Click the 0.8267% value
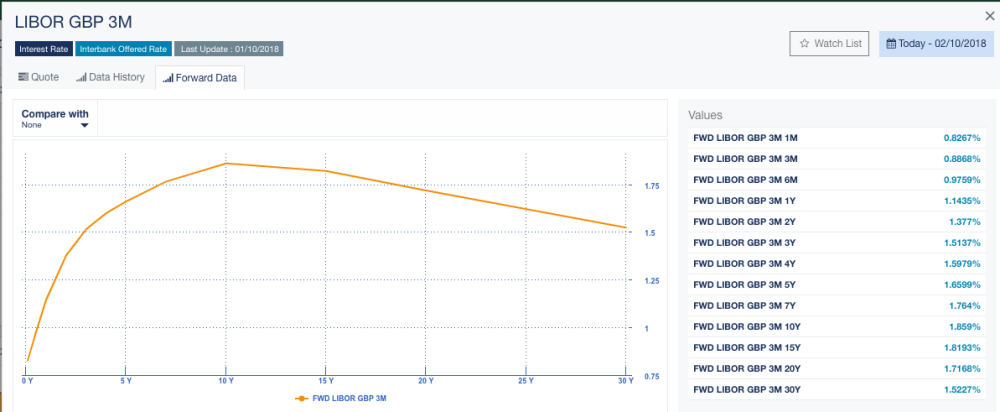 pyautogui.click(x=962, y=138)
